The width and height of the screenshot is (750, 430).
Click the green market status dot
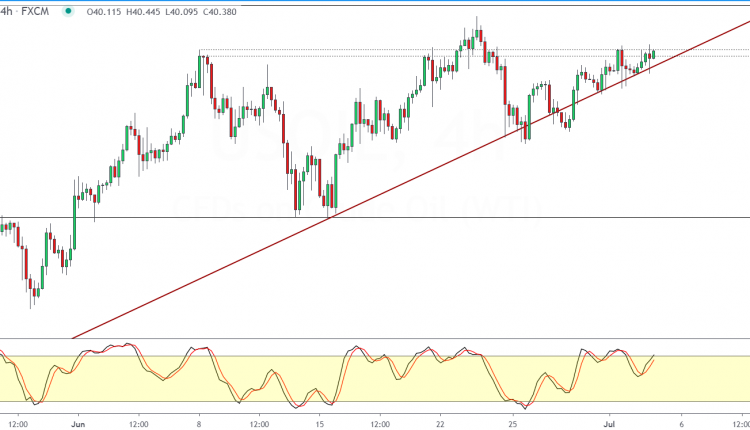68,12
